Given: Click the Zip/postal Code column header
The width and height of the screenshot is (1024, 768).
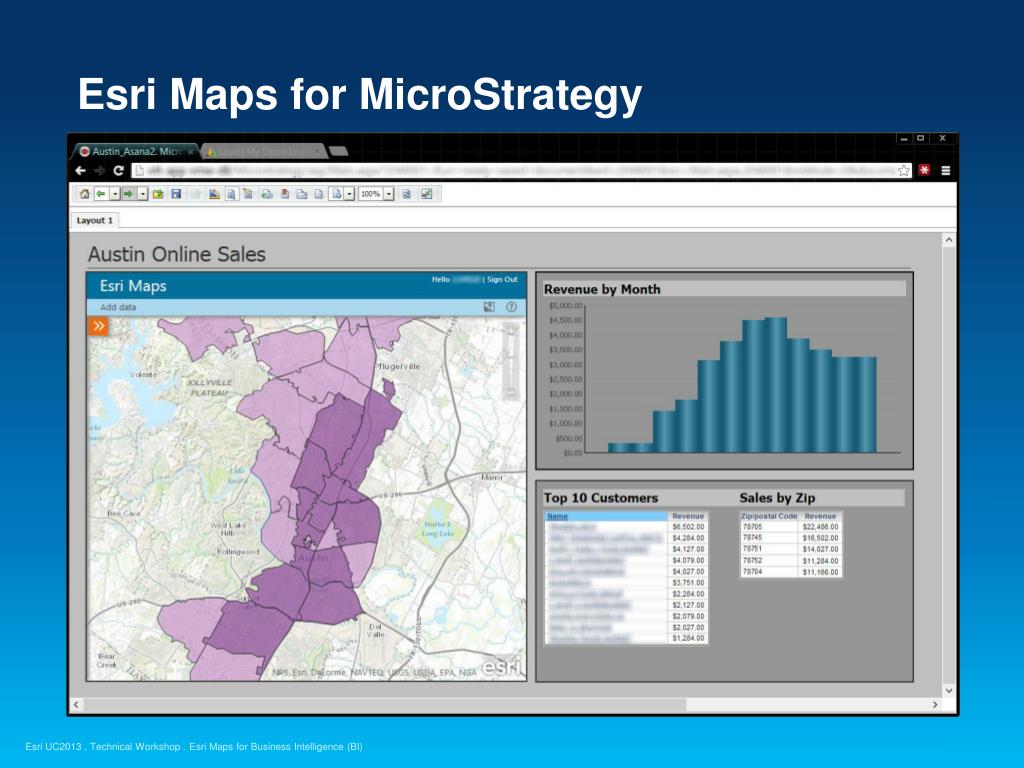Looking at the screenshot, I should [x=769, y=516].
